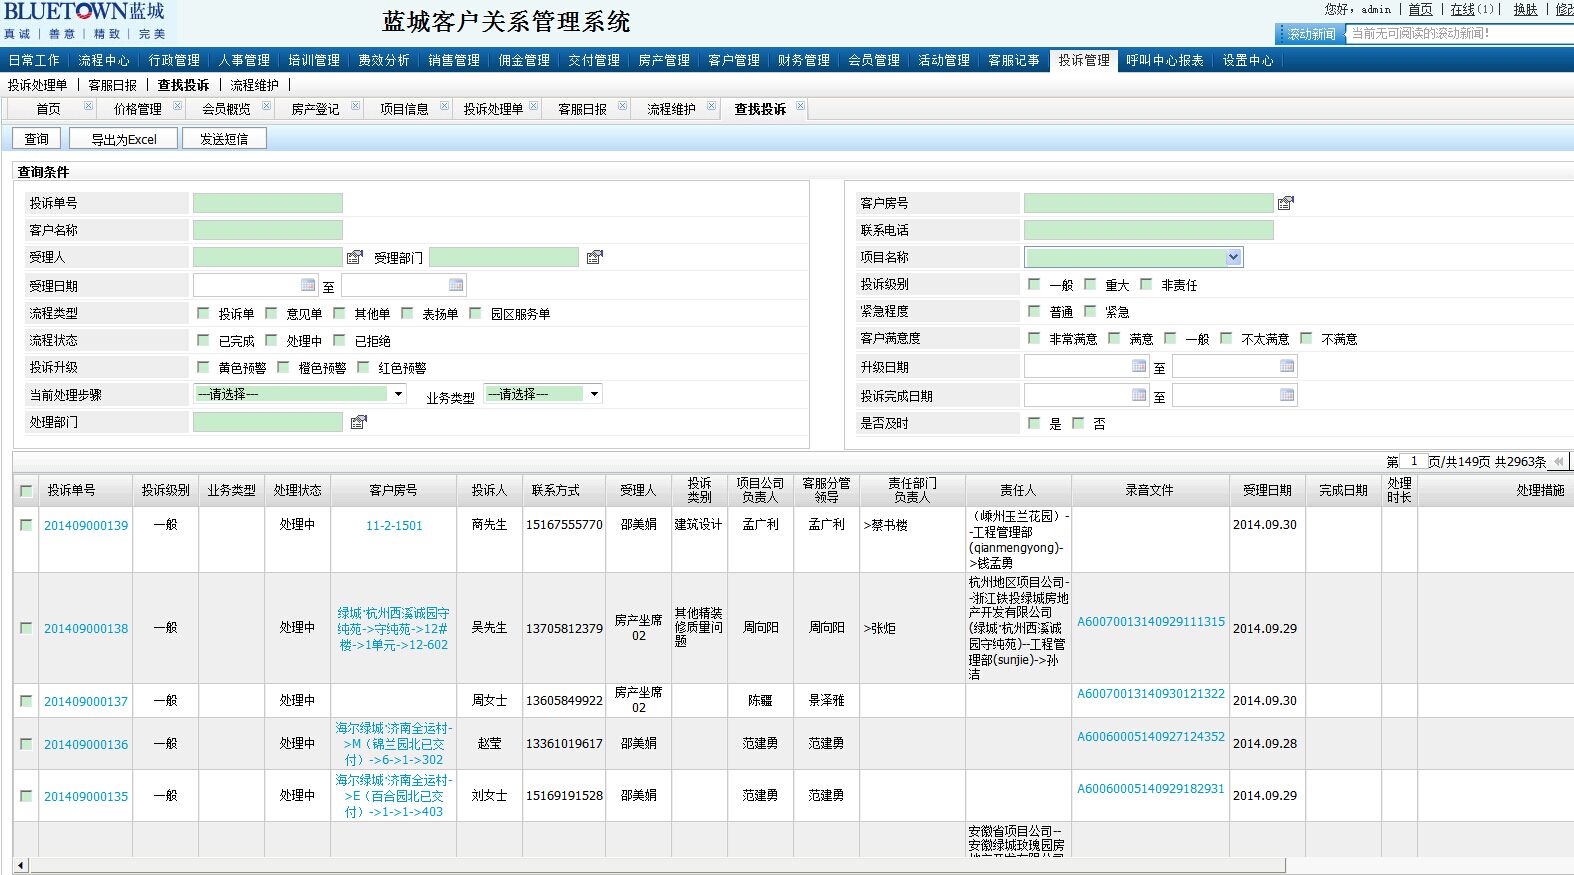The image size is (1574, 875).
Task: Click 导出为Excel button
Action: (124, 139)
